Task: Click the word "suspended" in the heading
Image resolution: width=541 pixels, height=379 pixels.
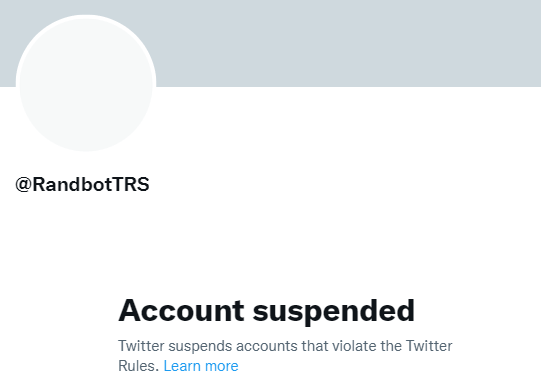Action: coord(334,311)
